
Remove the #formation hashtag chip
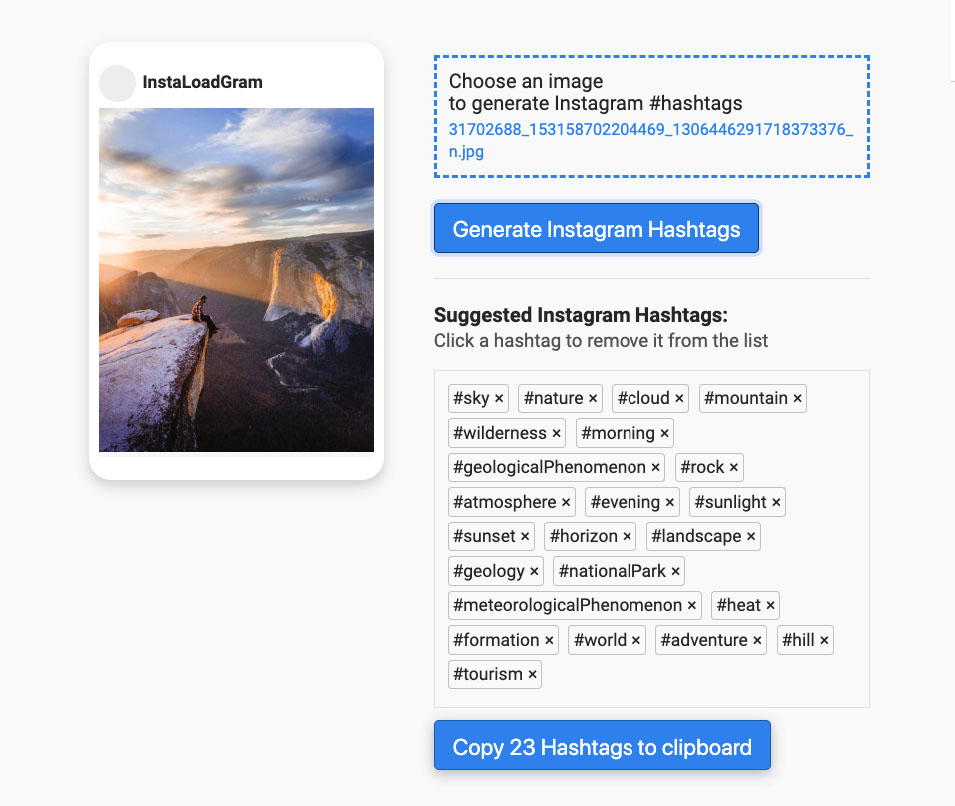click(x=503, y=640)
